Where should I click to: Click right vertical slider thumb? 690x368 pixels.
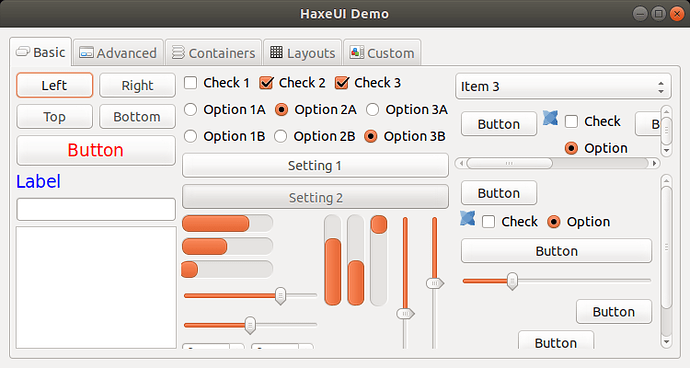(435, 283)
